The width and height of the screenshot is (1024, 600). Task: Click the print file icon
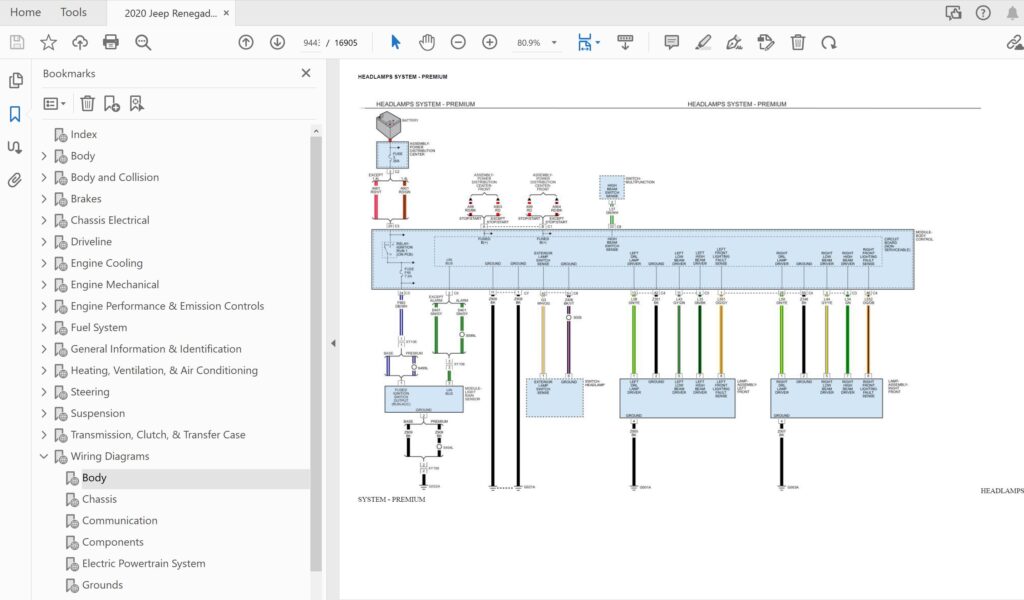pos(111,42)
